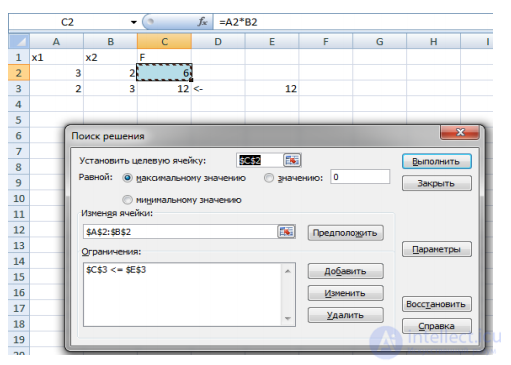511x365 pixels.
Task: Click the Name Box showing C2
Action: pyautogui.click(x=68, y=22)
